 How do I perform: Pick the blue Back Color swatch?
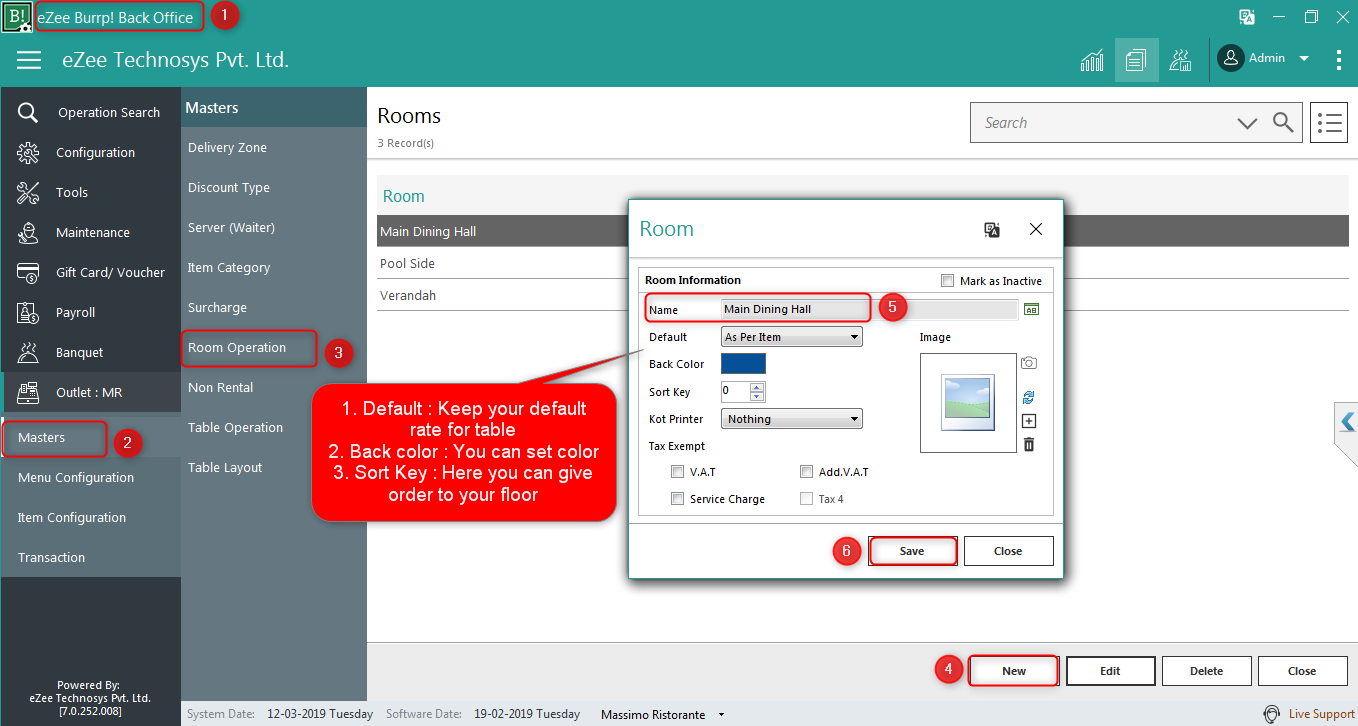[x=743, y=364]
